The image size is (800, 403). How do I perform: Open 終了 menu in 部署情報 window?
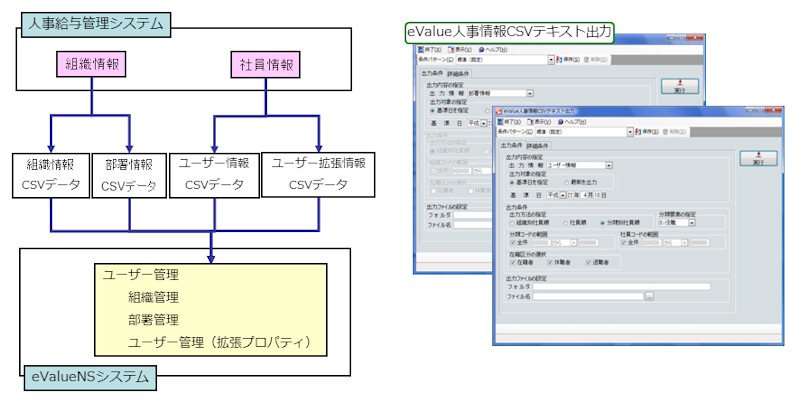[x=430, y=50]
